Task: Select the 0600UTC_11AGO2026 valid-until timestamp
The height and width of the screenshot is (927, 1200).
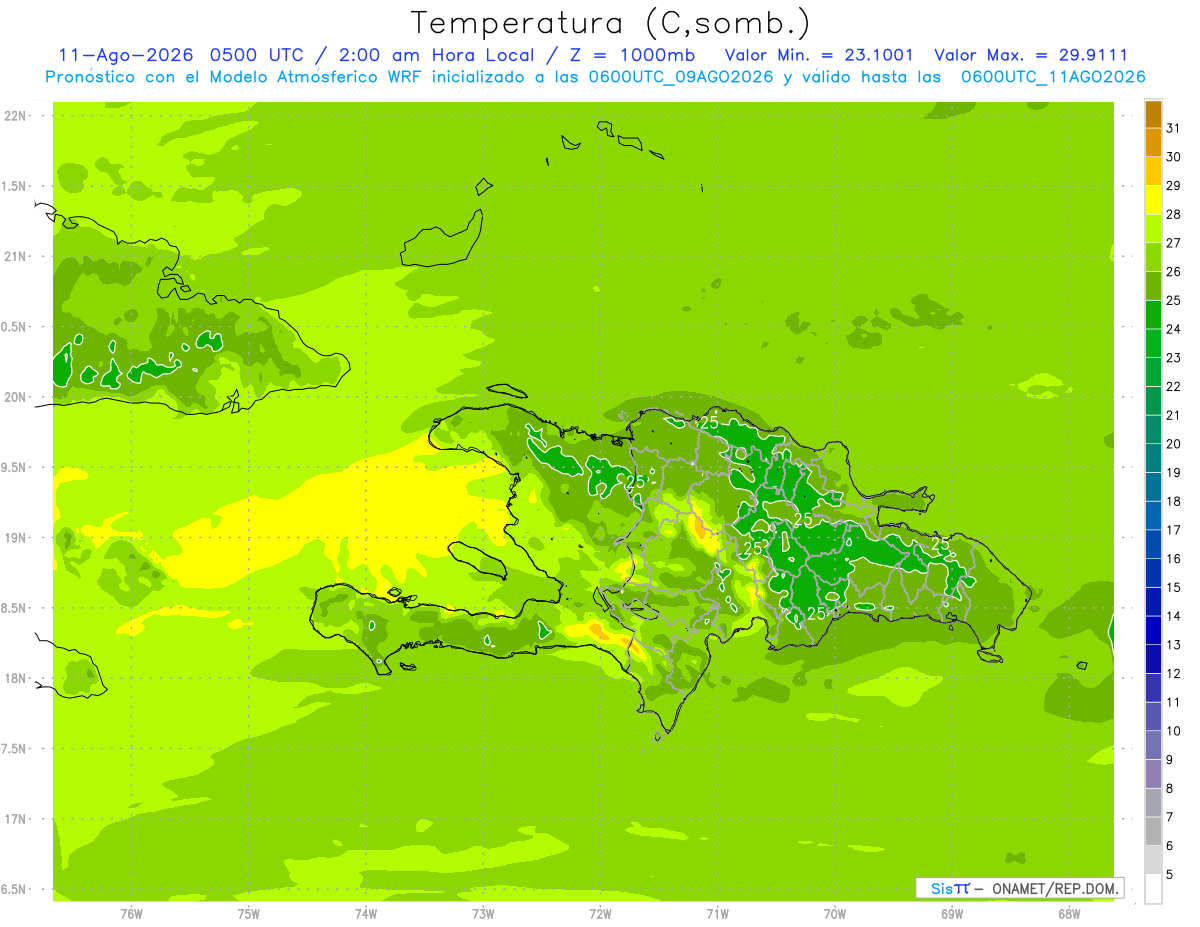Action: point(1053,77)
